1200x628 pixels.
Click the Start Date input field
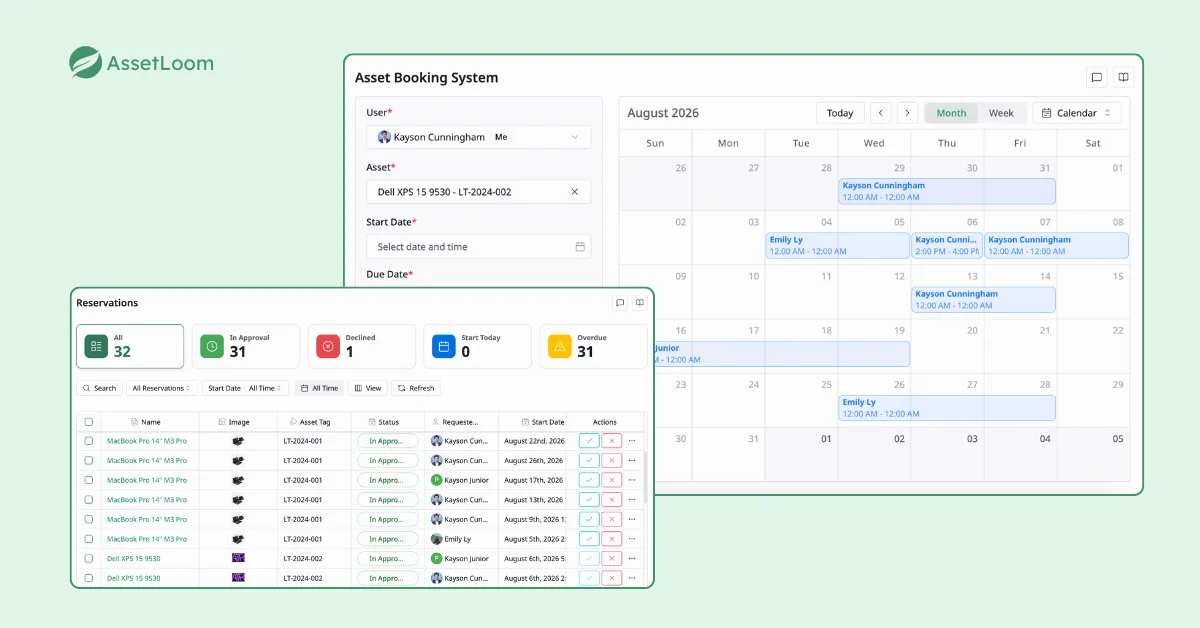click(479, 247)
